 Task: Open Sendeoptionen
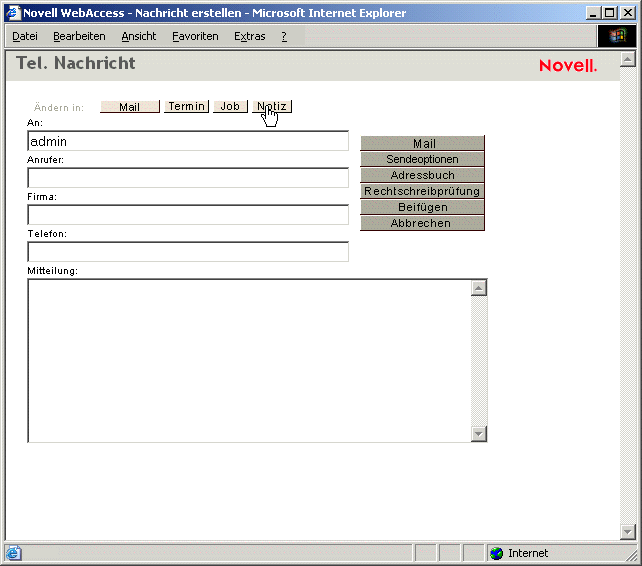coord(423,159)
